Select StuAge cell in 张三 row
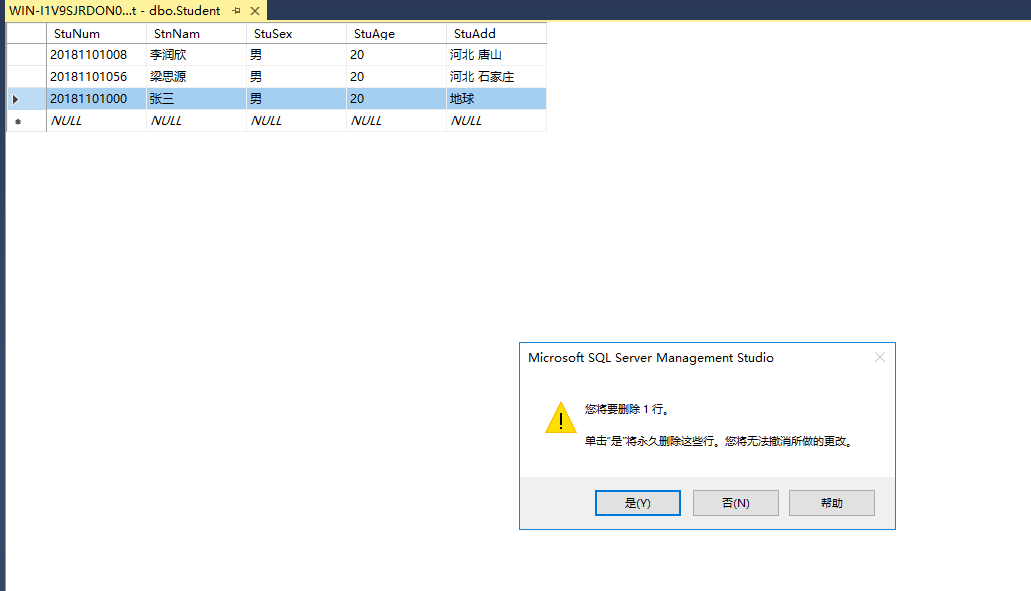The height and width of the screenshot is (591, 1031). (x=396, y=99)
